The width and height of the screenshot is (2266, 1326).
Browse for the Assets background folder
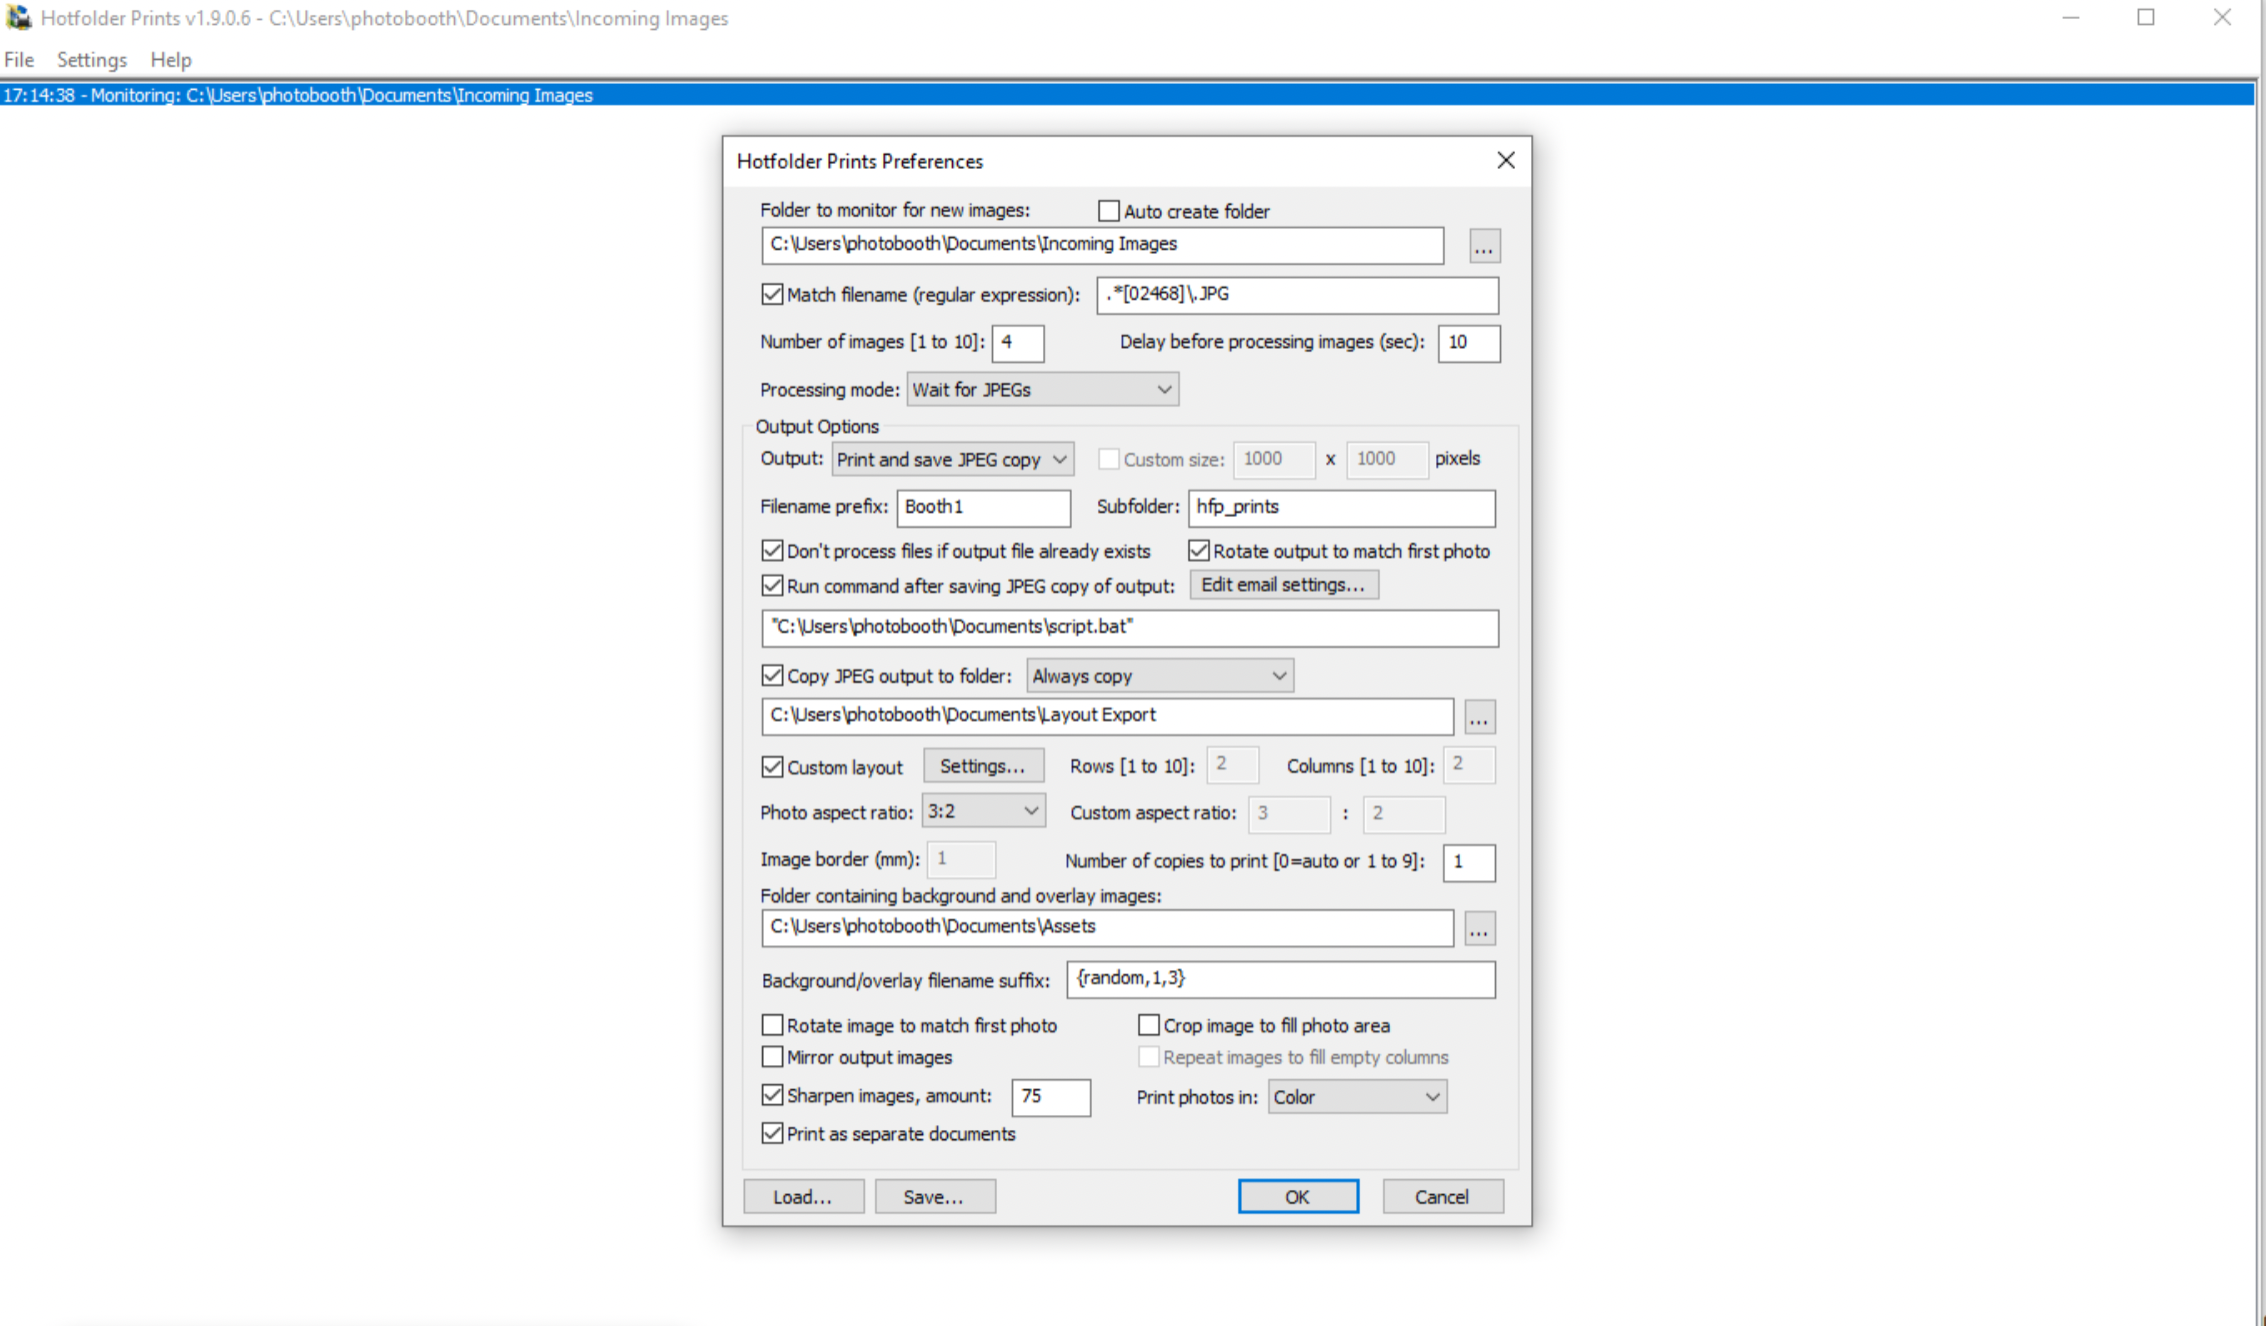coord(1478,929)
